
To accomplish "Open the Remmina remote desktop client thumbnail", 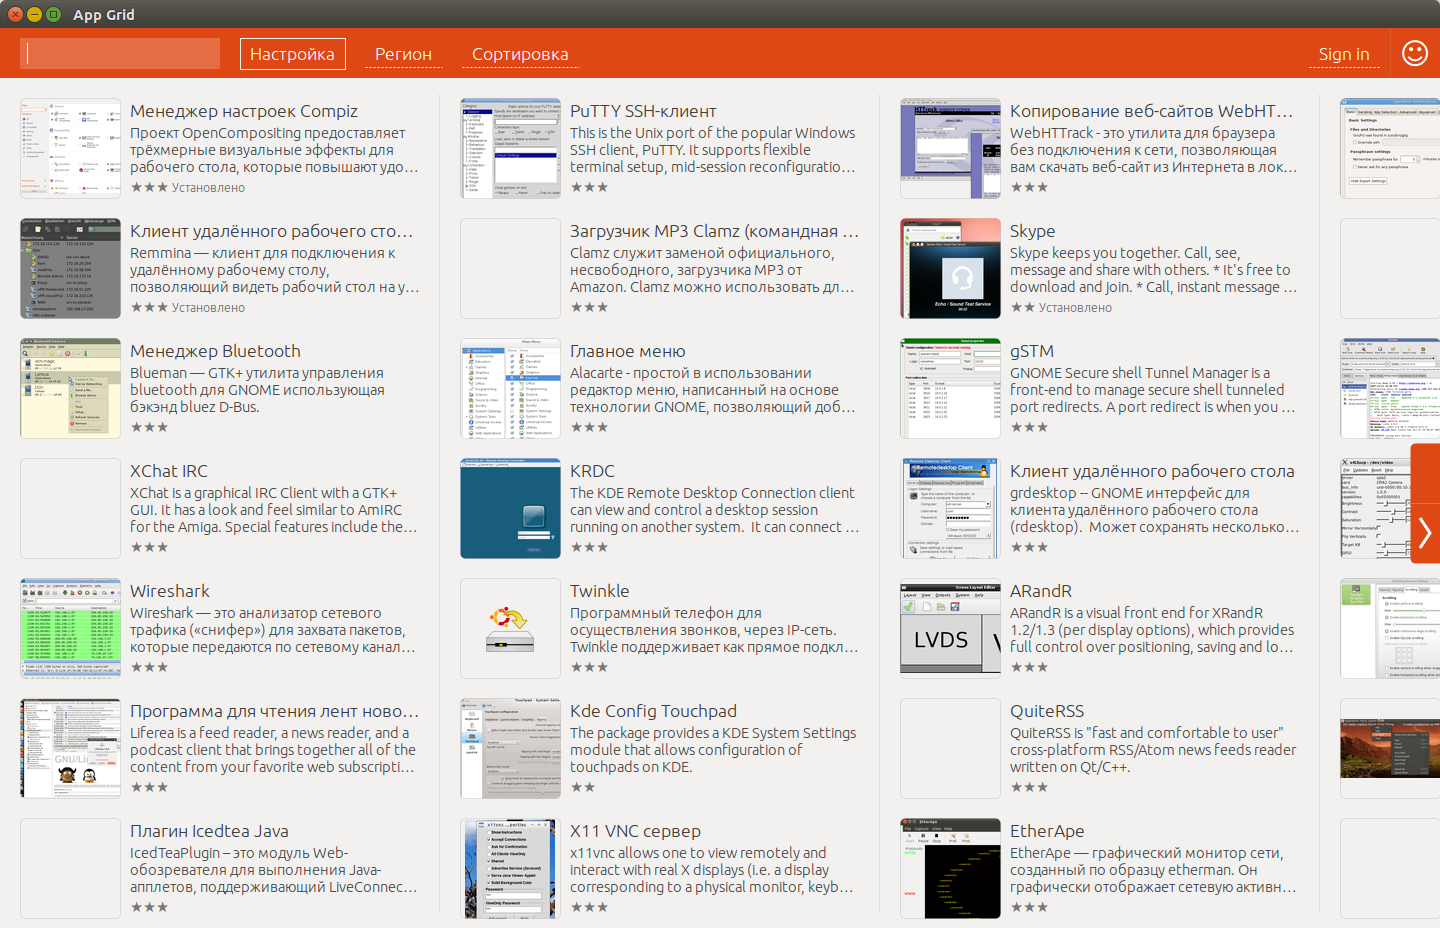I will tap(70, 268).
